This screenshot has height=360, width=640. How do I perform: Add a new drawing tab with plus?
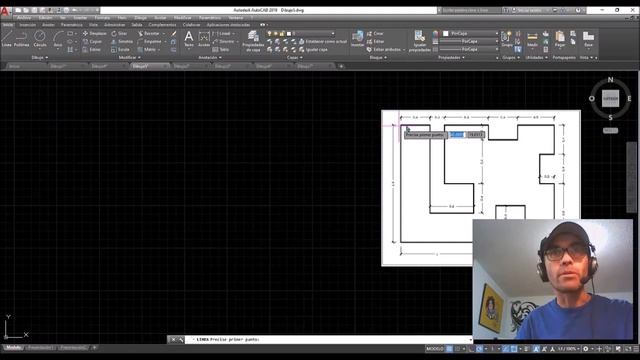click(341, 66)
